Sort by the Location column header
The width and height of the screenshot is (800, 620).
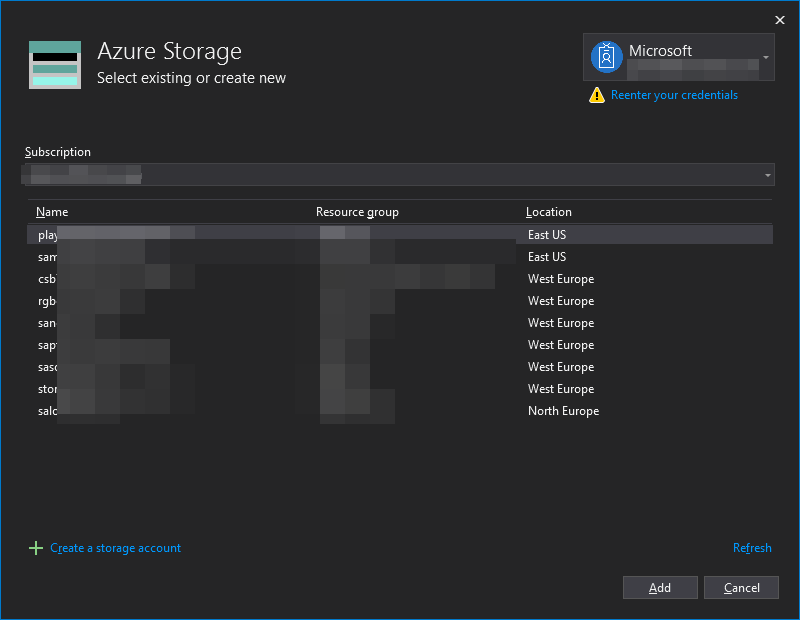coord(548,212)
